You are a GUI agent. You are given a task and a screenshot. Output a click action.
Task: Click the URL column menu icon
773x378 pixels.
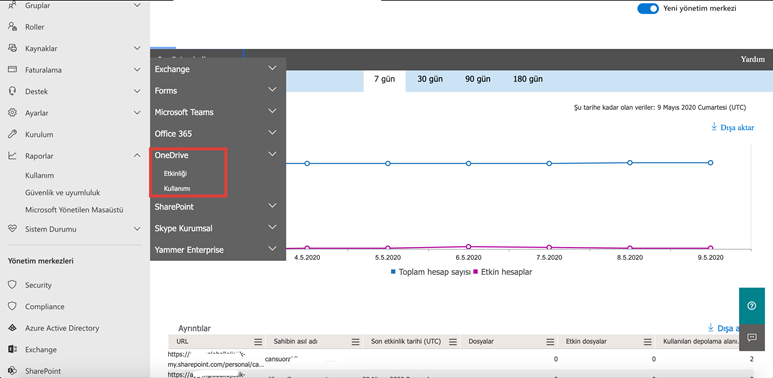pyautogui.click(x=258, y=342)
